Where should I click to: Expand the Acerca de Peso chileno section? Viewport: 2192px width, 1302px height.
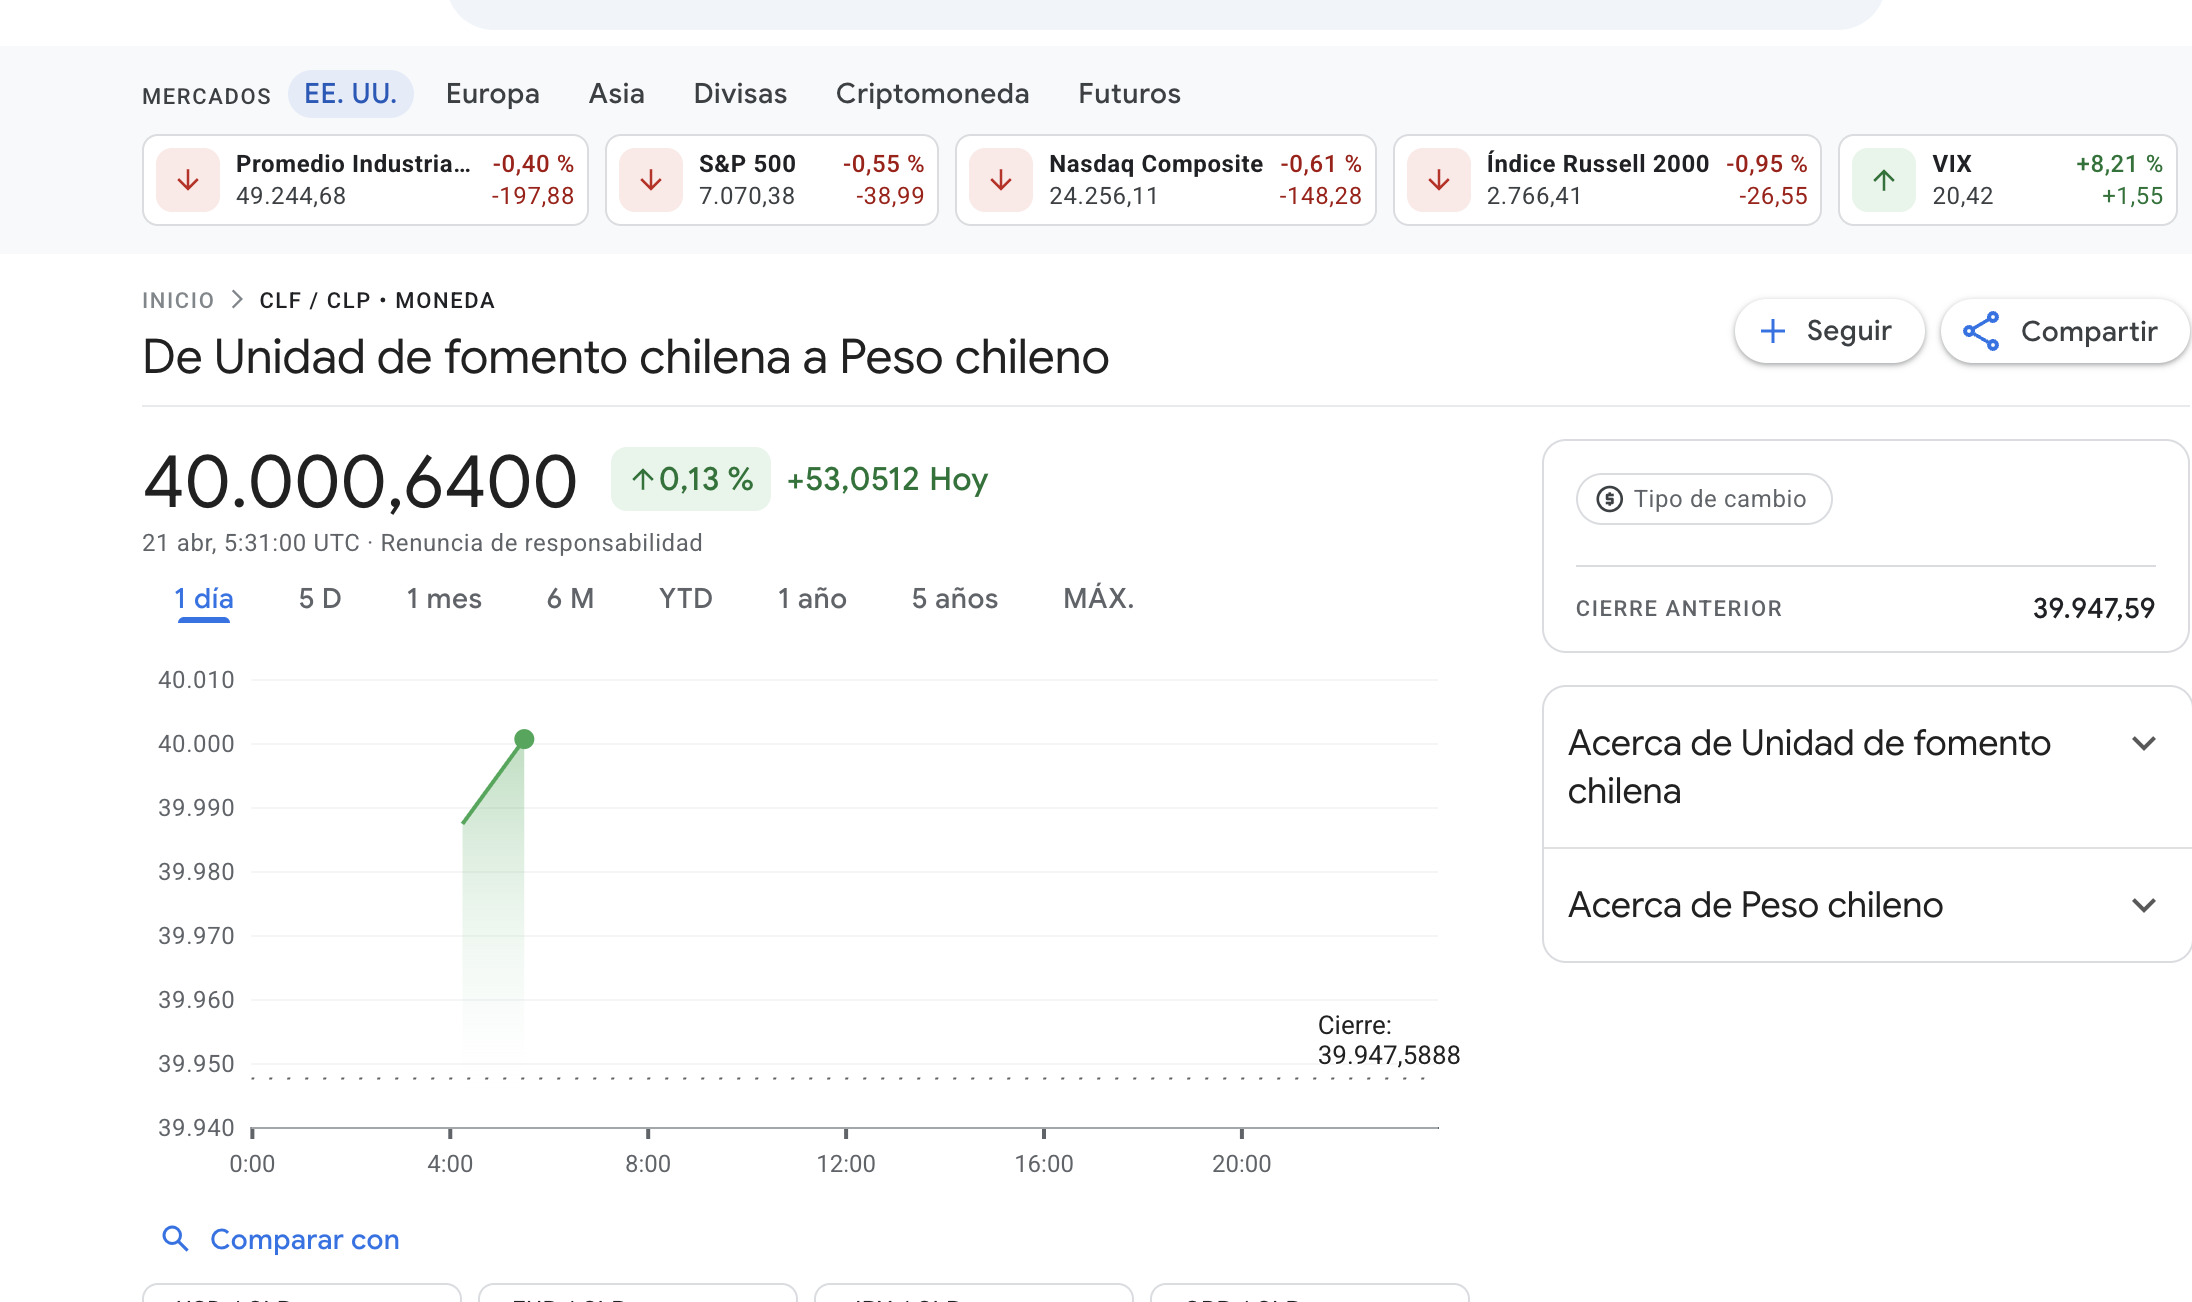2143,906
